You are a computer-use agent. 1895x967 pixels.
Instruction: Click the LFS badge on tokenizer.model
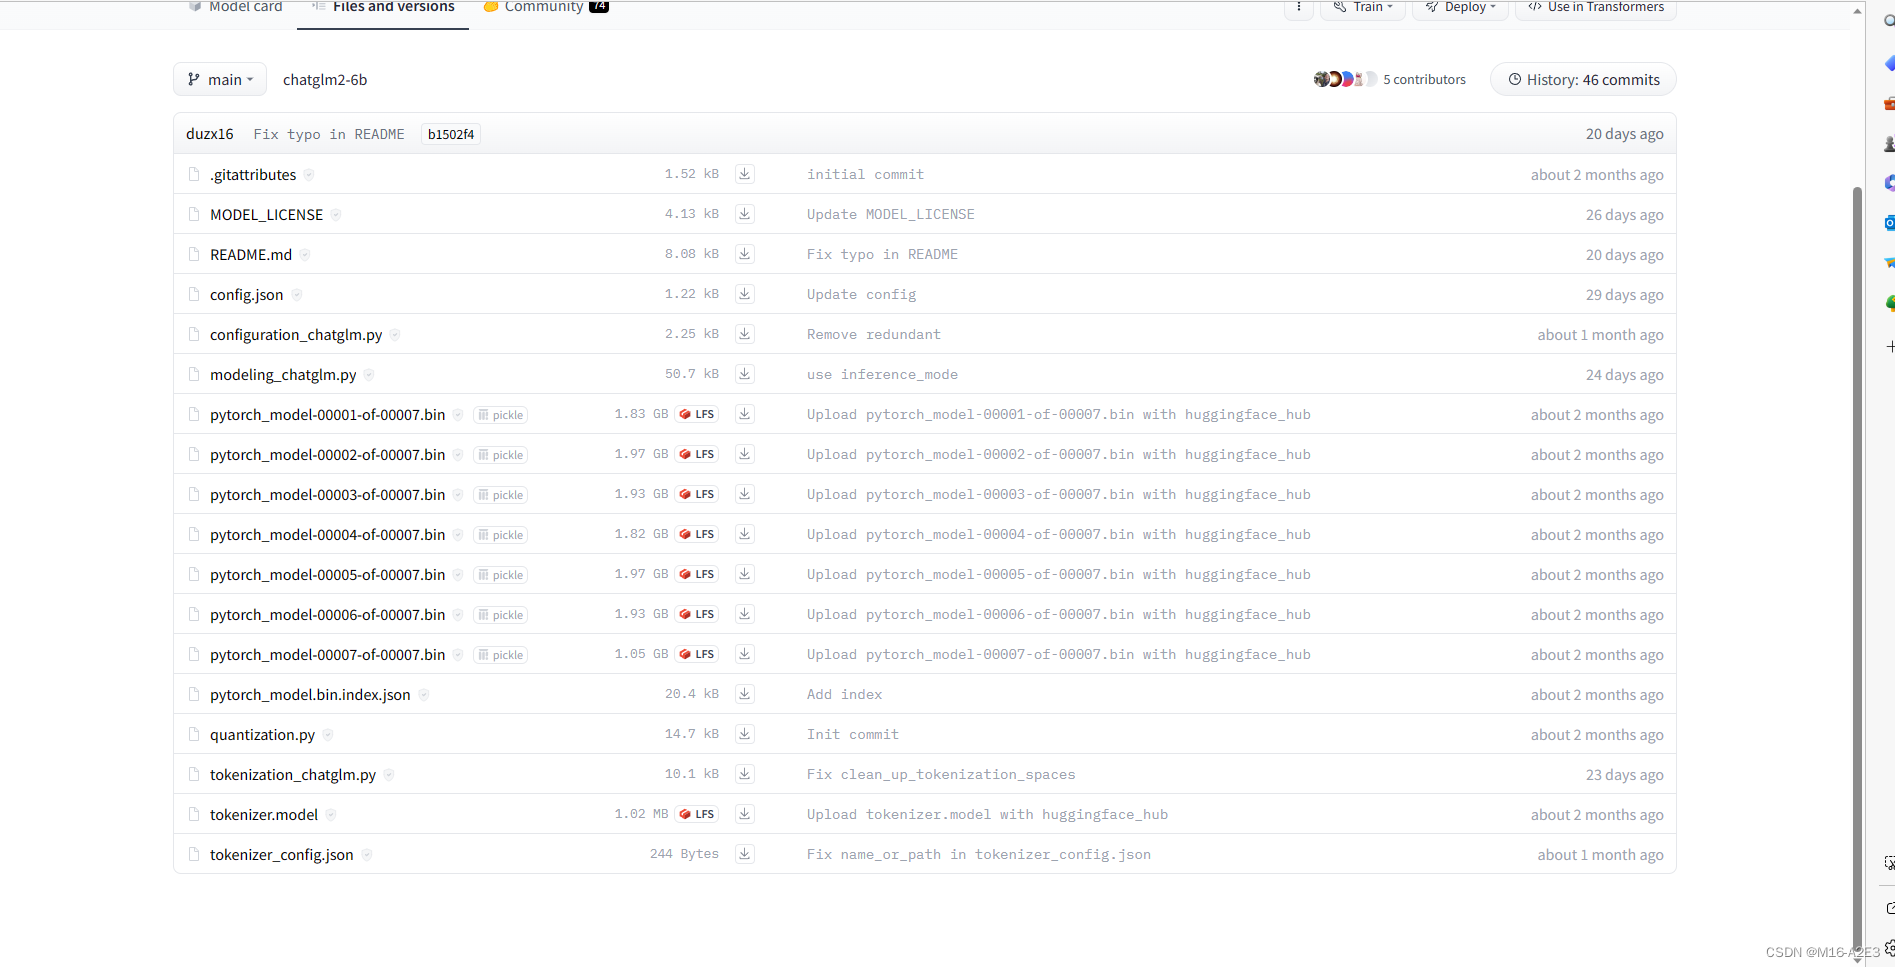click(x=697, y=813)
